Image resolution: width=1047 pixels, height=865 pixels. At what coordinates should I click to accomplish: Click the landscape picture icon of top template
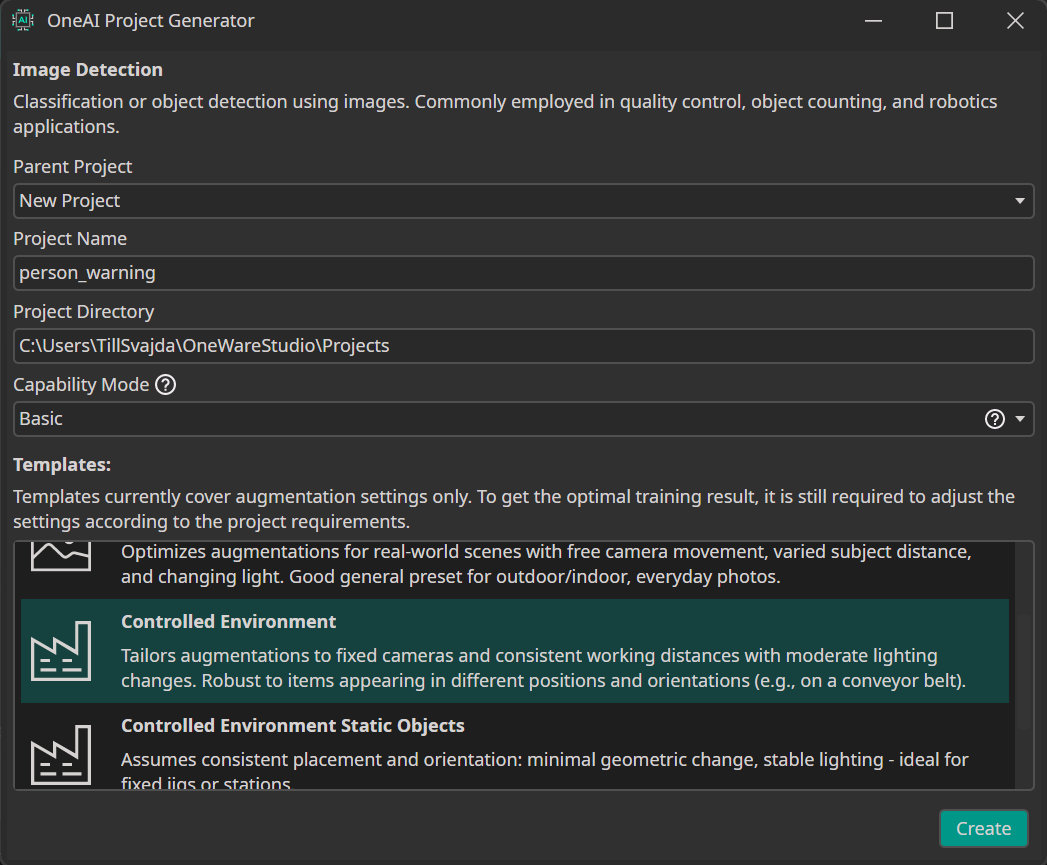61,556
